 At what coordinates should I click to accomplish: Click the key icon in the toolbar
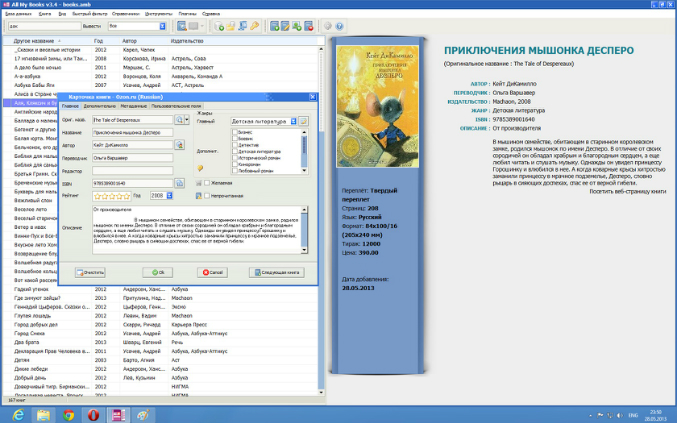click(254, 25)
